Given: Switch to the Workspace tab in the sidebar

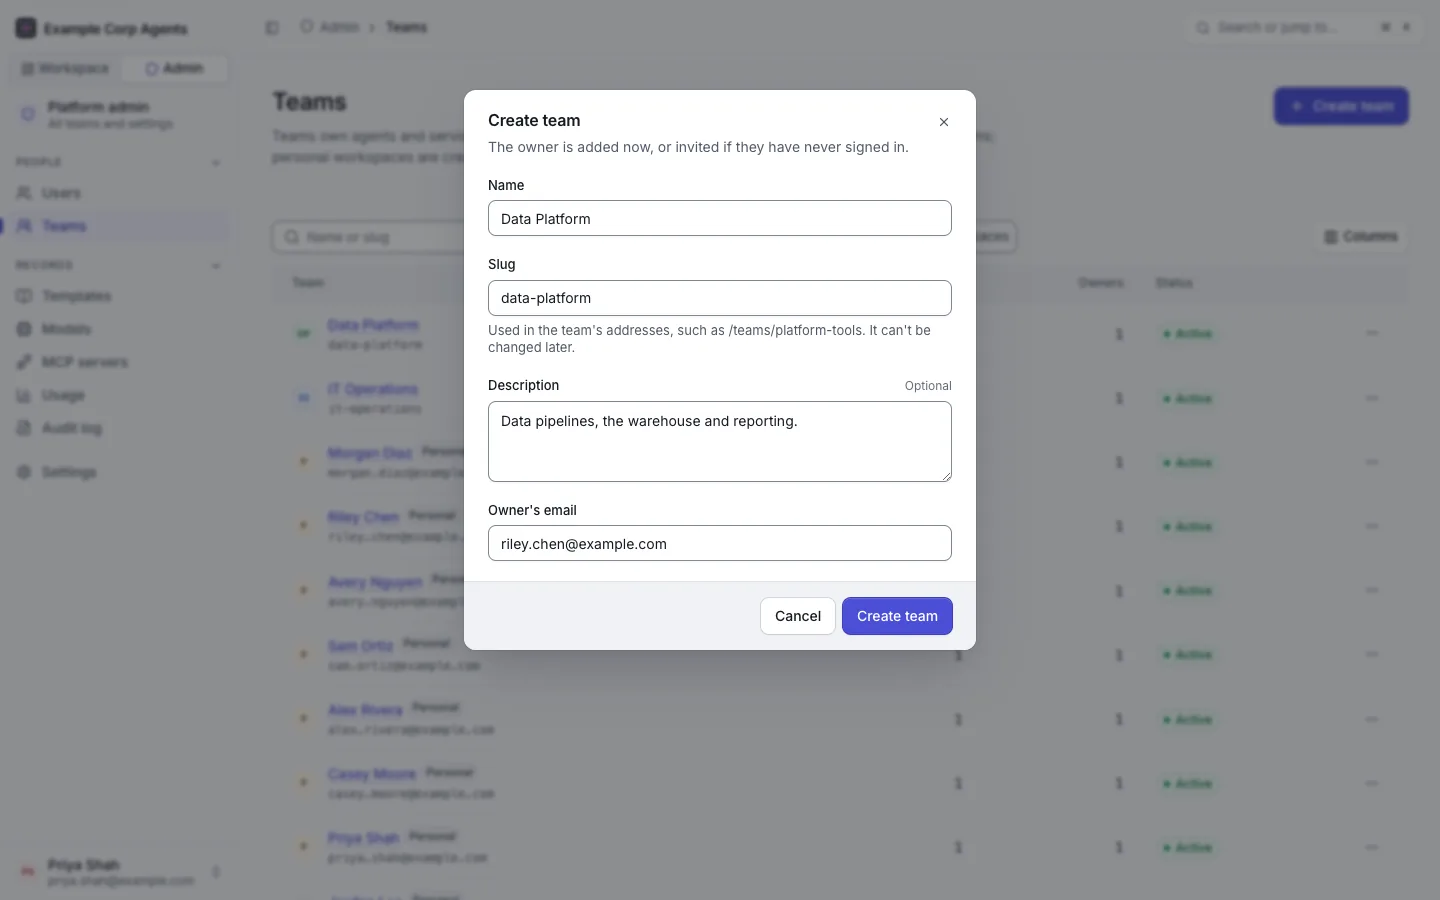Looking at the screenshot, I should 66,69.
